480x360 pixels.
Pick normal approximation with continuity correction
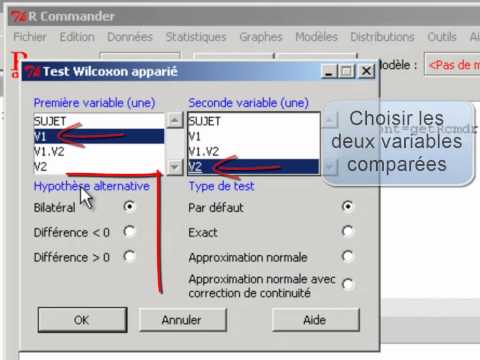347,284
